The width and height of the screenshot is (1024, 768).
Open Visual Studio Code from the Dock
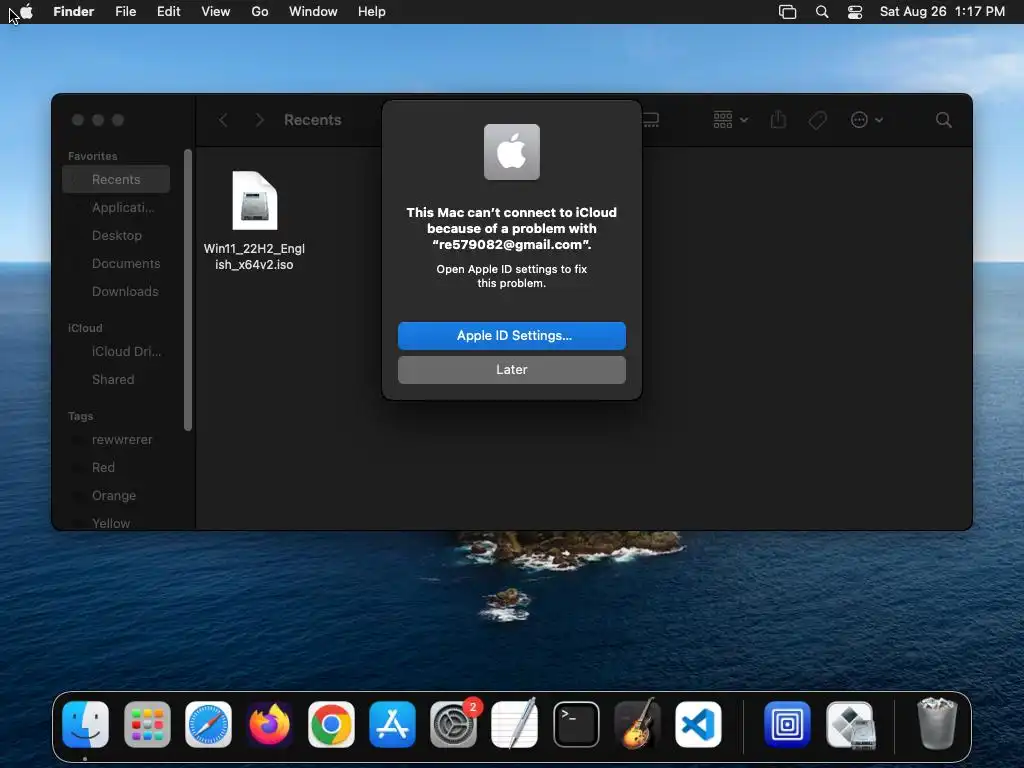tap(698, 724)
